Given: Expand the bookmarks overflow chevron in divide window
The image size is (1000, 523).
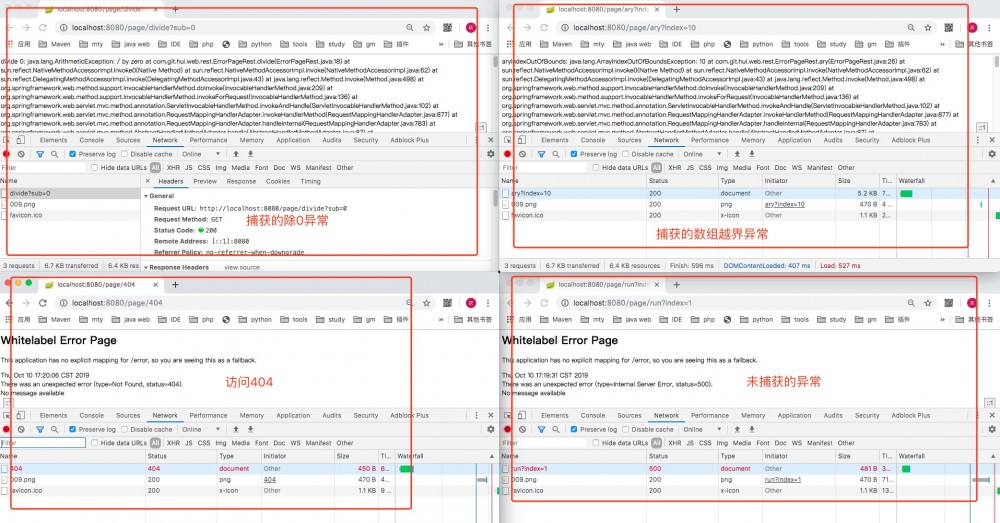Looking at the screenshot, I should (441, 44).
